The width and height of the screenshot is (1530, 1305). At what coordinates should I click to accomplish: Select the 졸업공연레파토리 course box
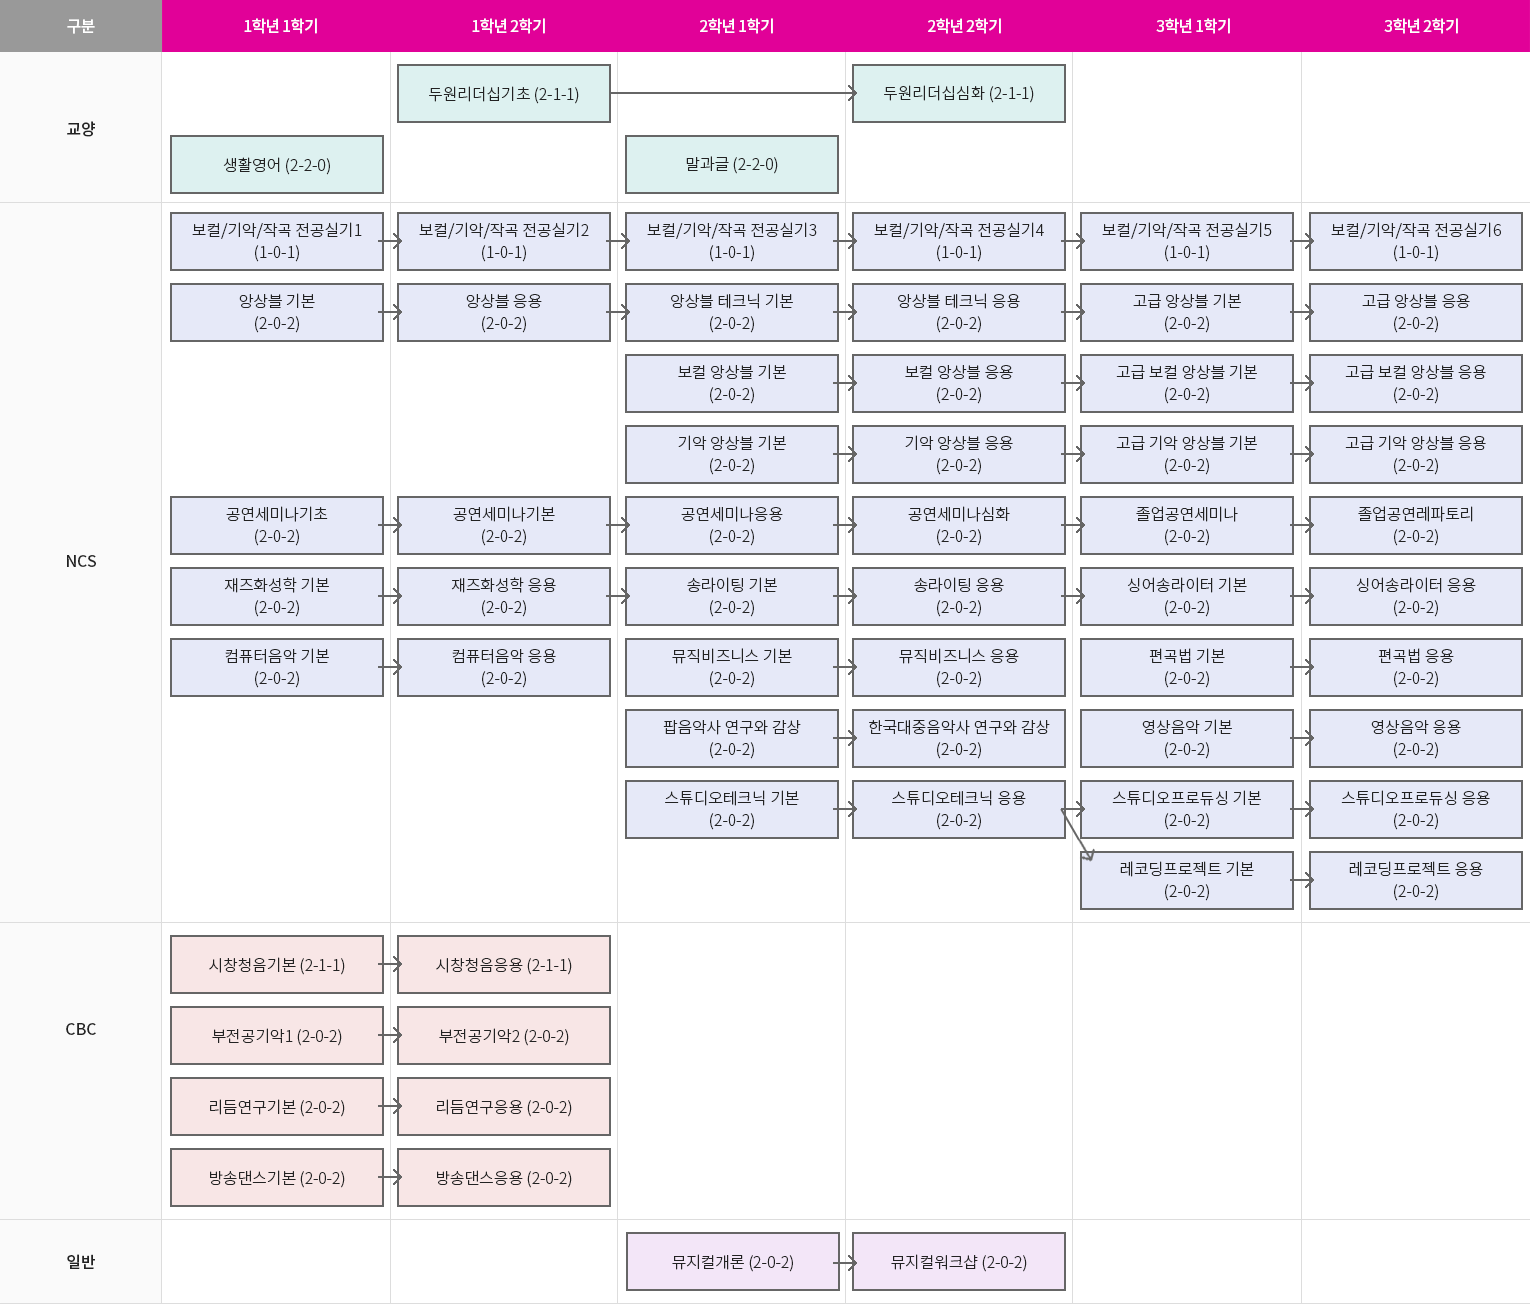tap(1416, 525)
